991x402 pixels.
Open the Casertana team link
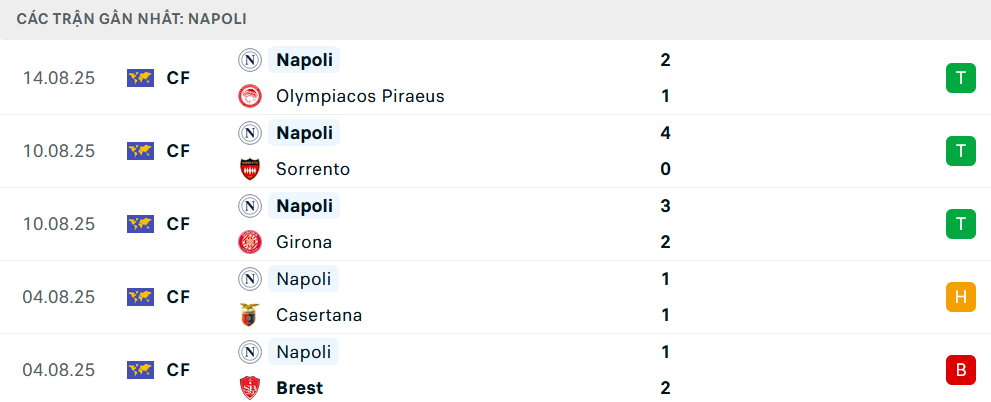pyautogui.click(x=319, y=315)
